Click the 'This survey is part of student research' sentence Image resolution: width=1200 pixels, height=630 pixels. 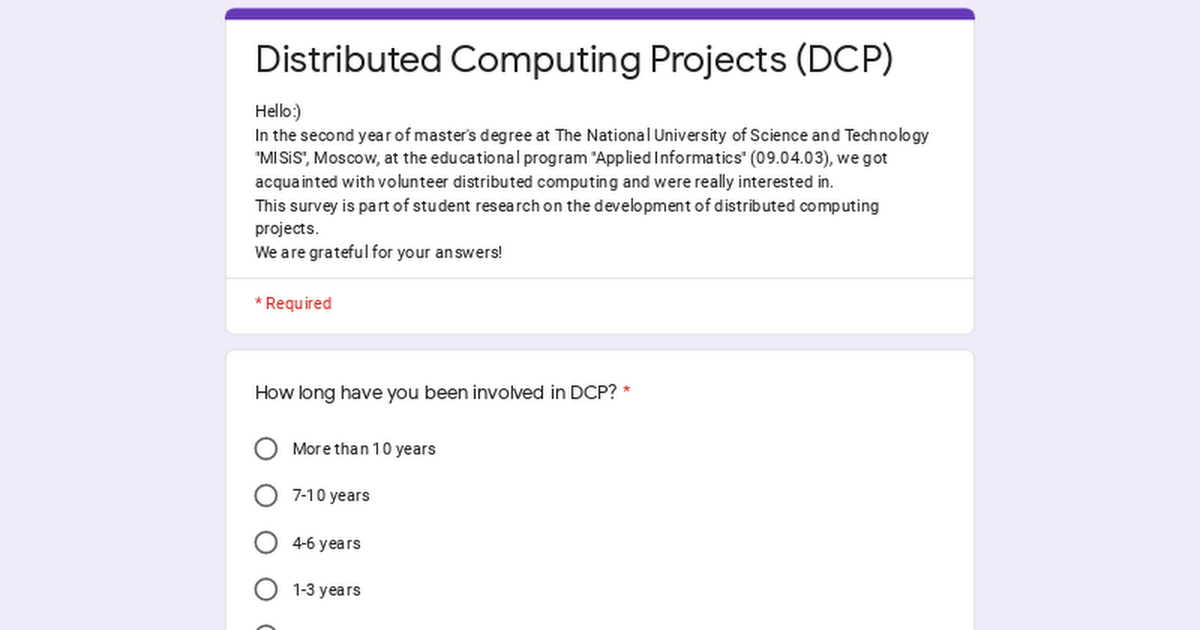pyautogui.click(x=567, y=217)
